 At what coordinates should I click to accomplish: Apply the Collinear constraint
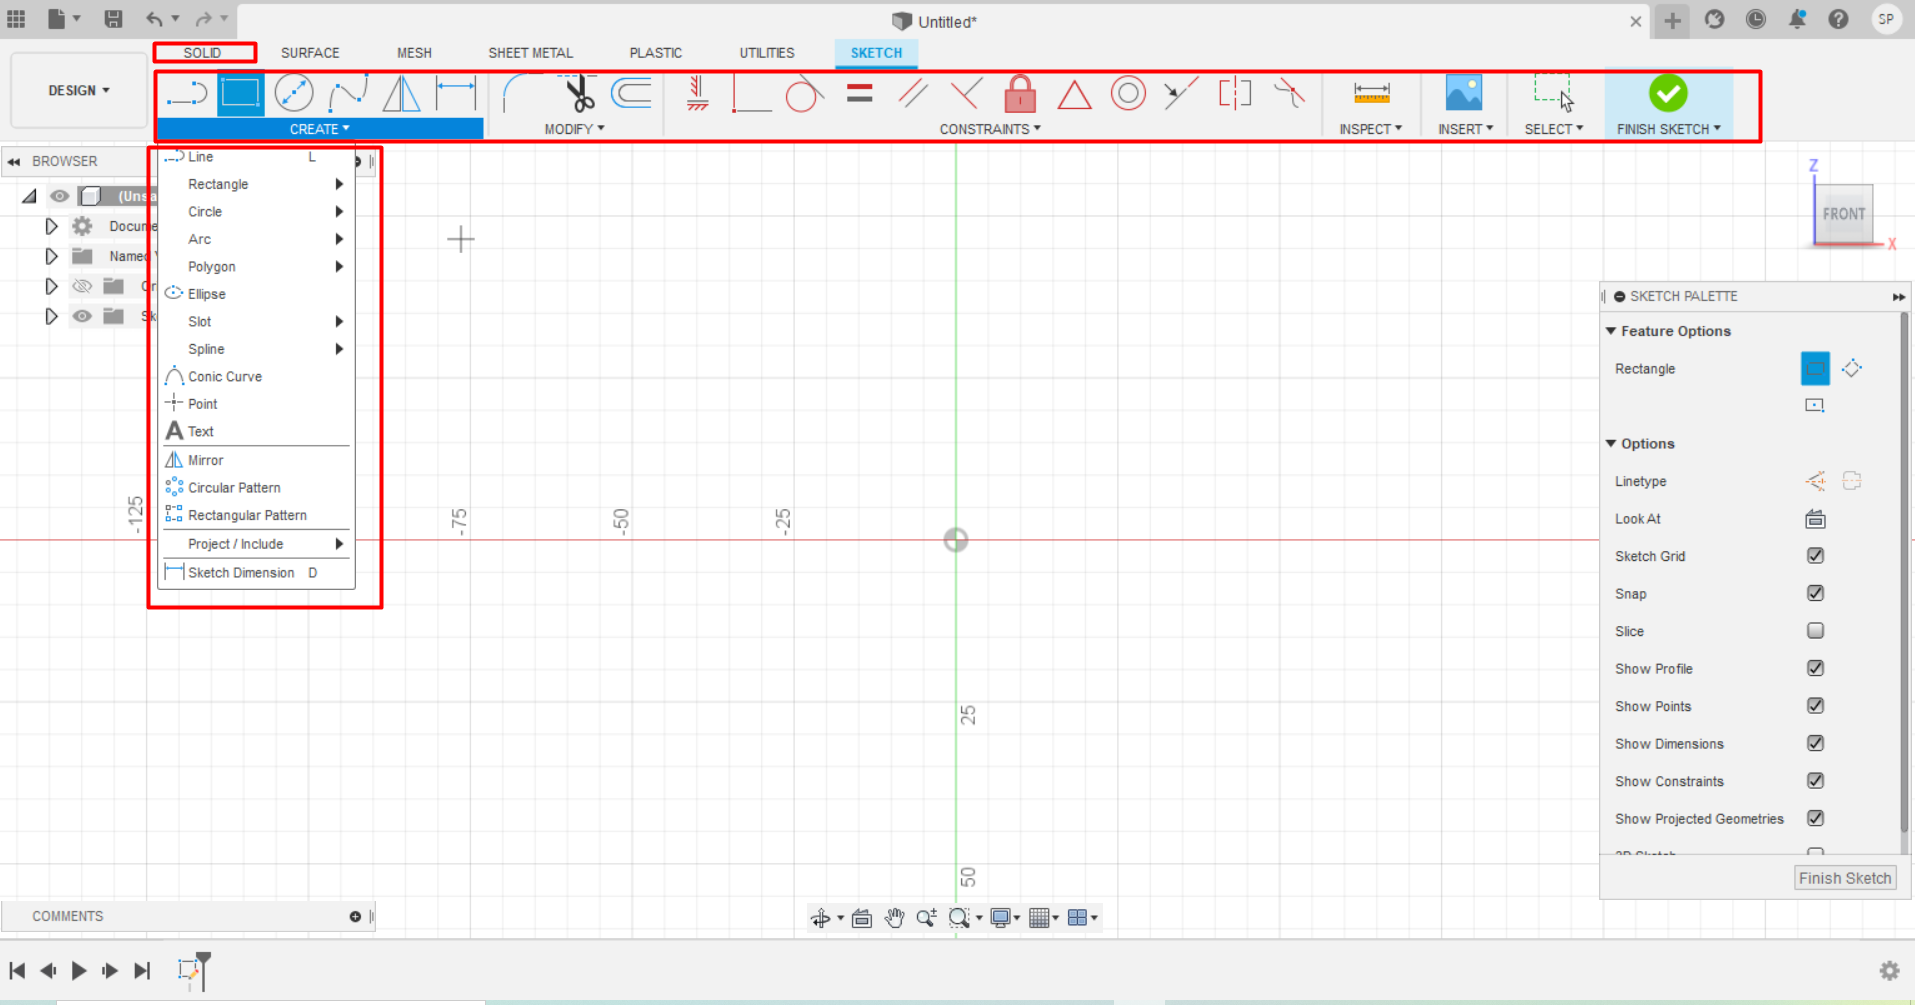(1181, 94)
